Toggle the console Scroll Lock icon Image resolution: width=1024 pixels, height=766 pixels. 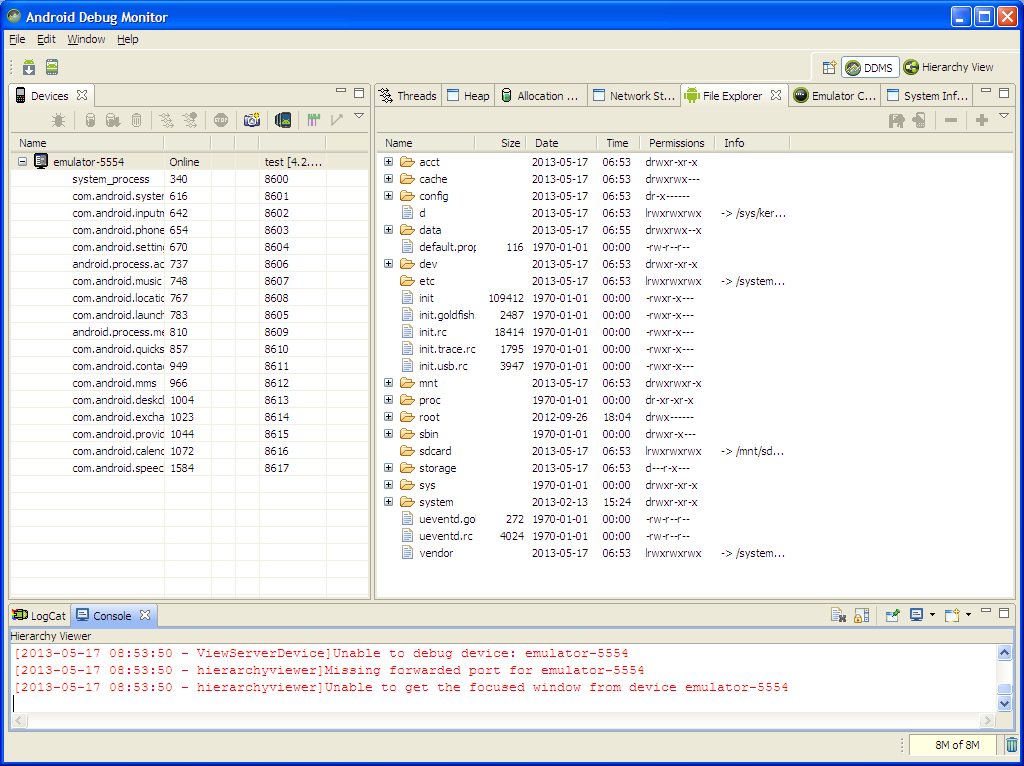pyautogui.click(x=861, y=615)
